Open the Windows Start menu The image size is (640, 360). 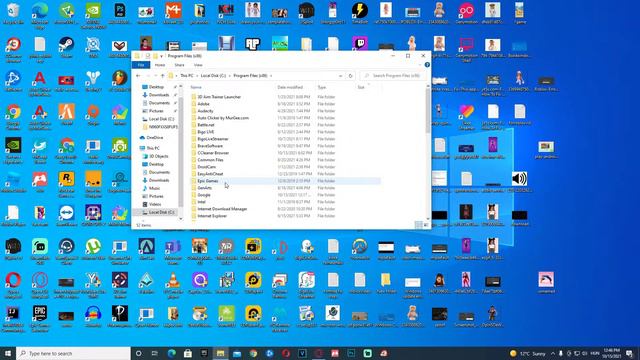click(x=8, y=353)
